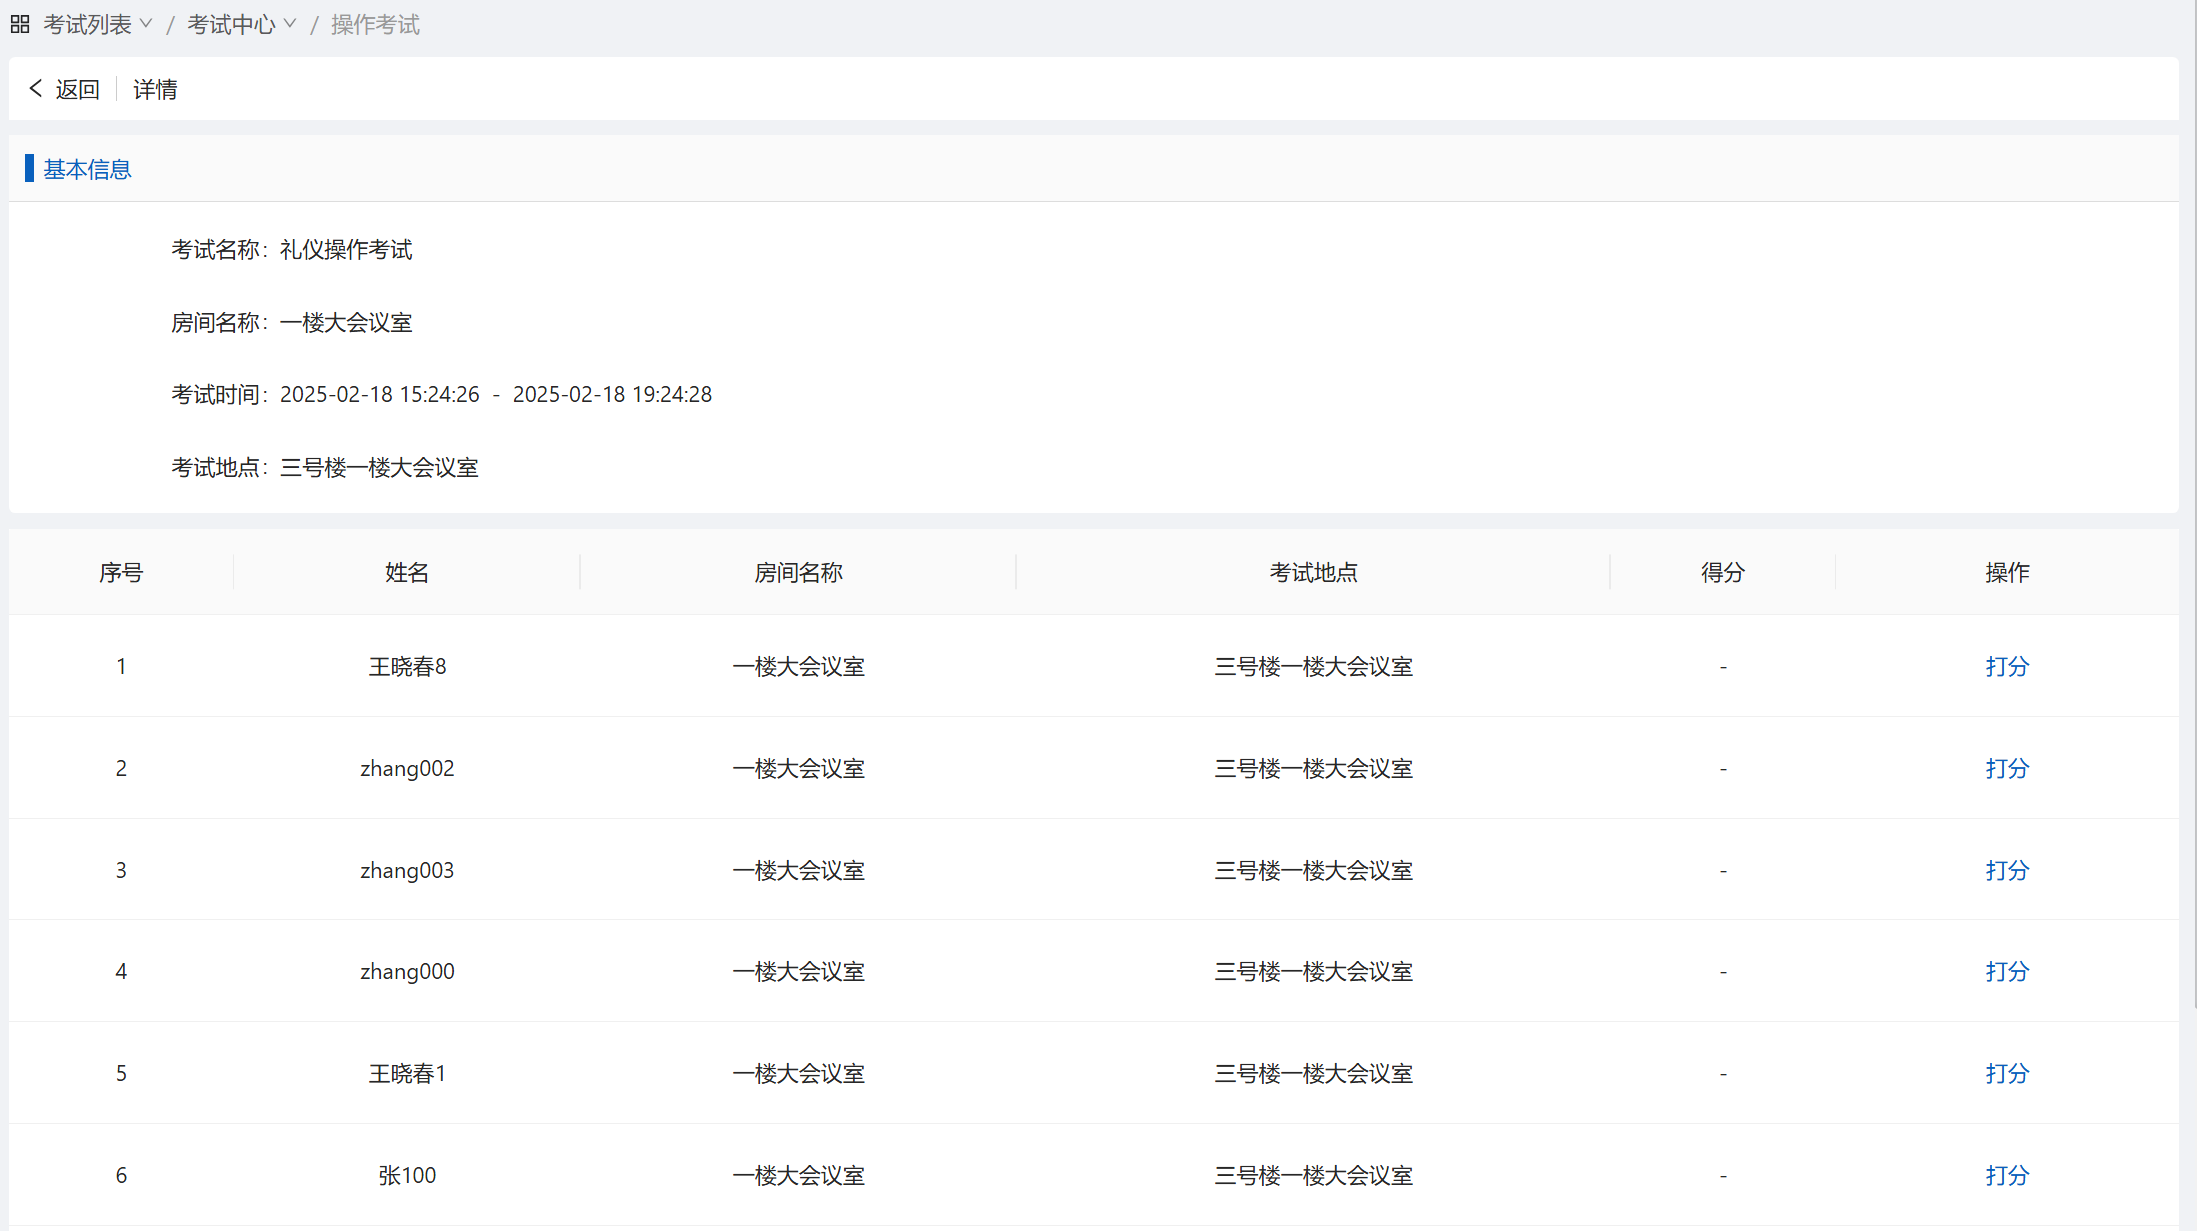This screenshot has height=1231, width=2197.
Task: Click the 操作 column header
Action: [2006, 572]
